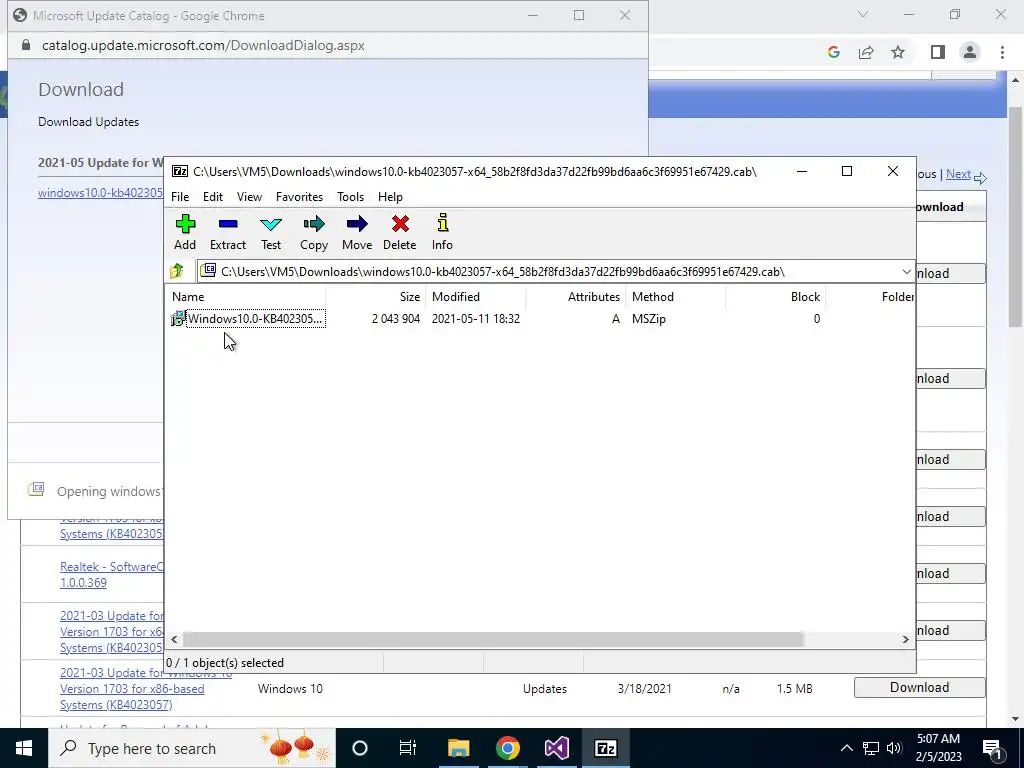1024x768 pixels.
Task: Open the Edit menu in 7-Zip
Action: tap(213, 197)
